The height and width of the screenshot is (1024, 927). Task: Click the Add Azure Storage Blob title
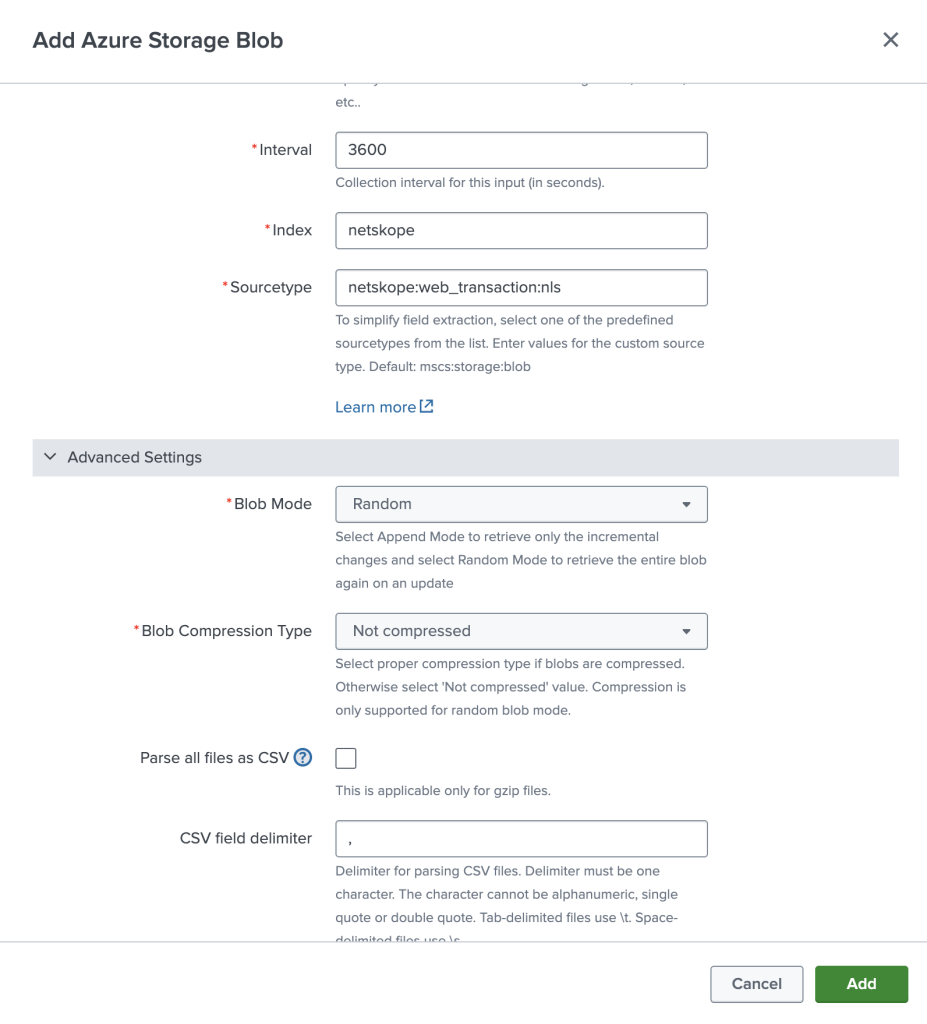(x=158, y=40)
